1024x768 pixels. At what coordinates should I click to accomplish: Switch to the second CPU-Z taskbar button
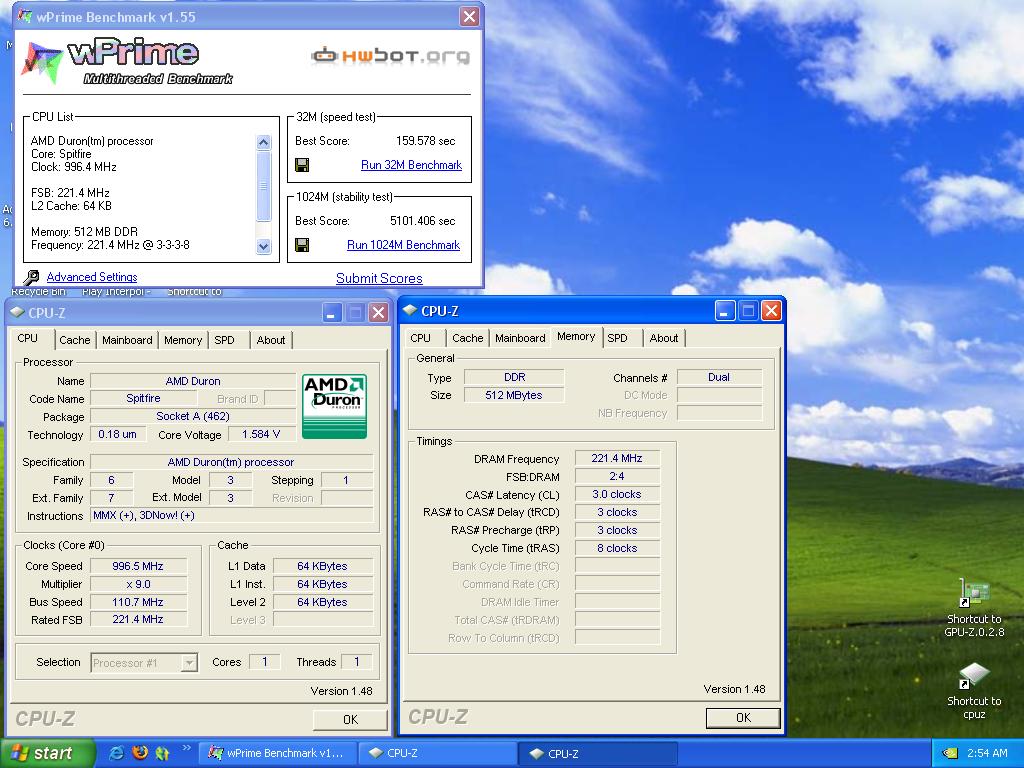[x=598, y=753]
